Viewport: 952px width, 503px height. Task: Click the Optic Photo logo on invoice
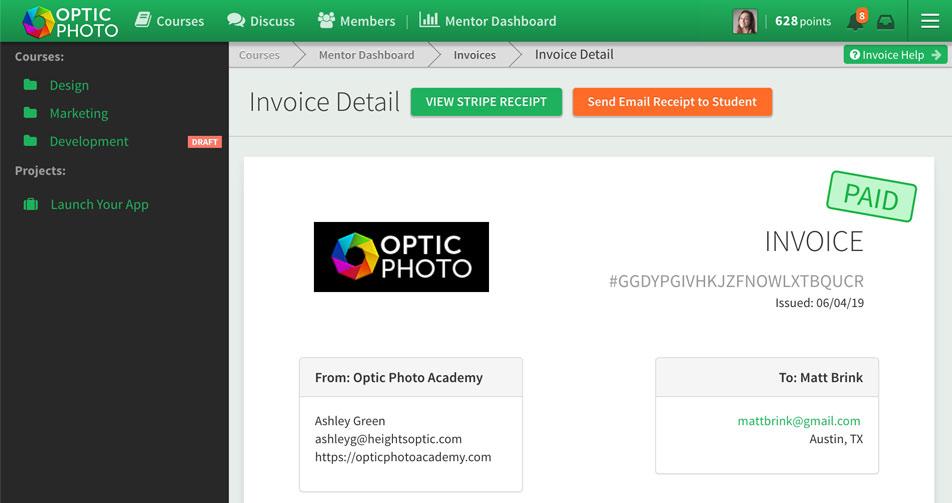point(401,257)
